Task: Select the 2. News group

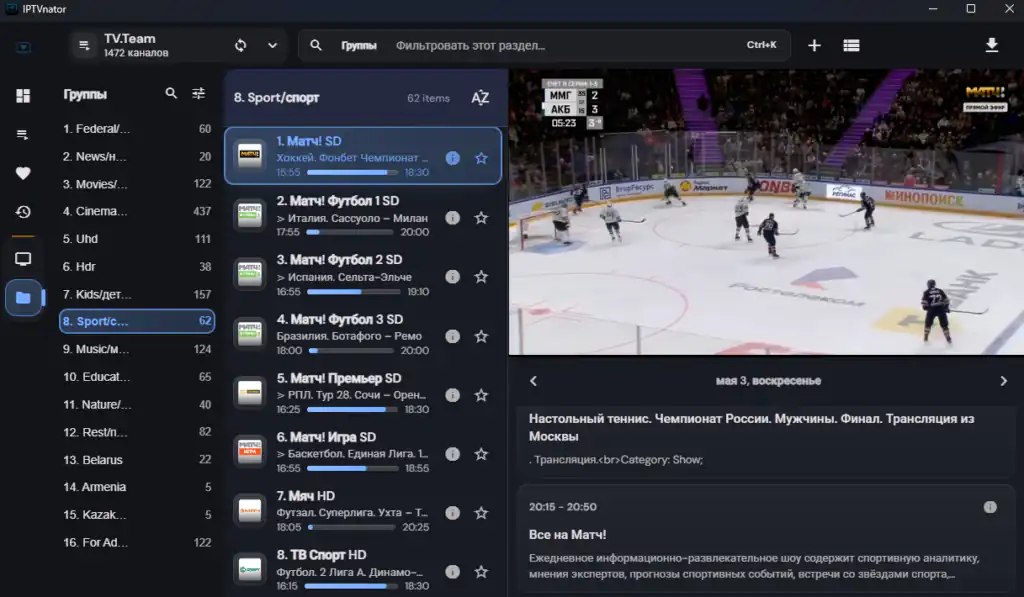Action: pos(137,157)
